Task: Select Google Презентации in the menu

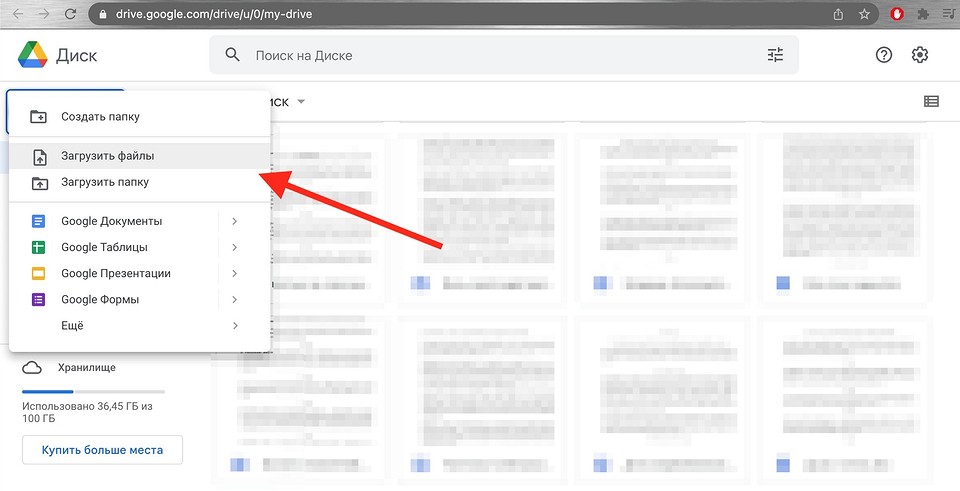Action: tap(115, 273)
